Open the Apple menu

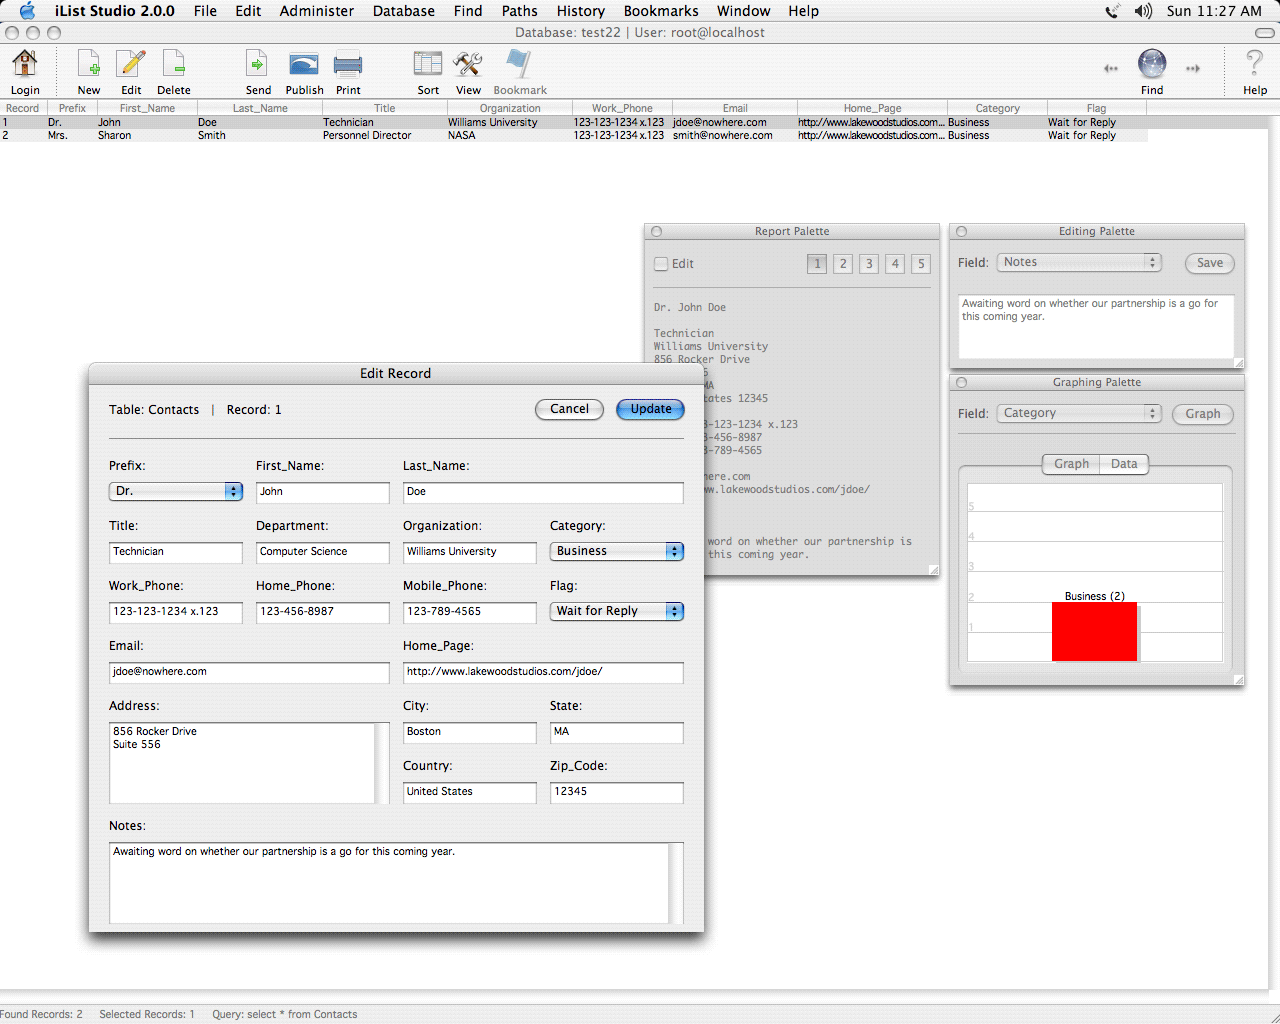point(27,11)
